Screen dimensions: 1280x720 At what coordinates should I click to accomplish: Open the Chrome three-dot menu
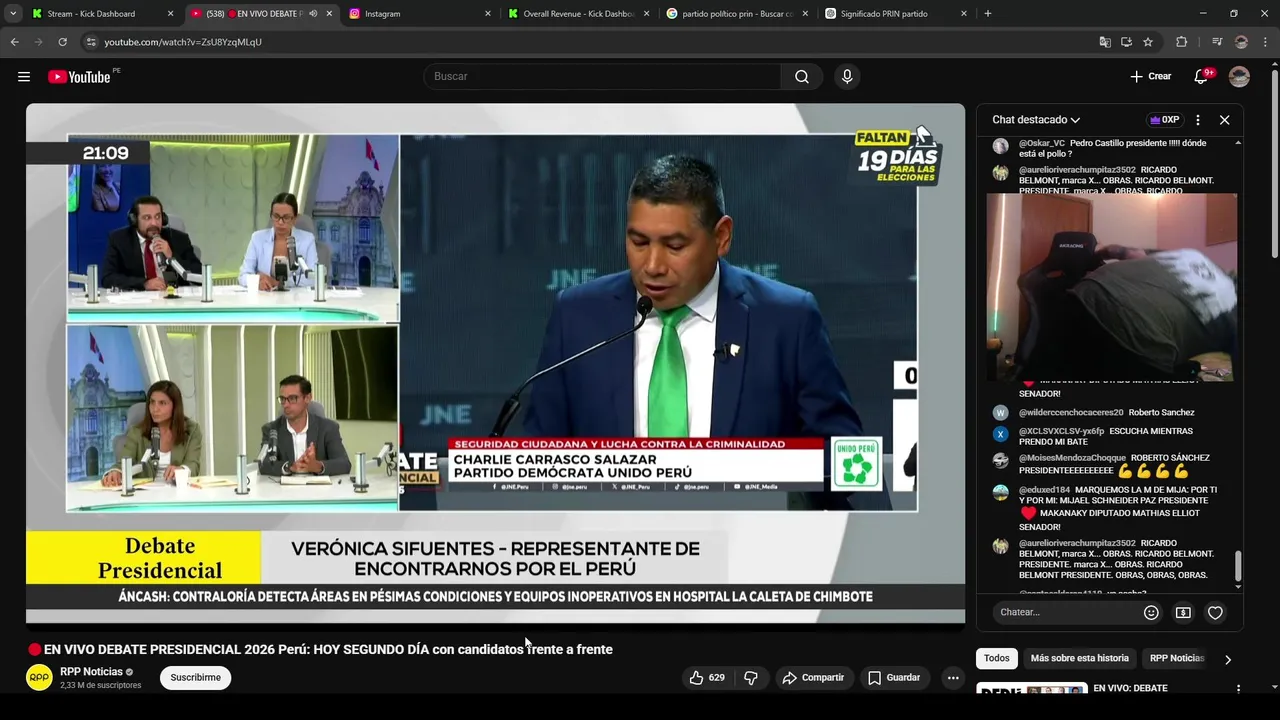[1265, 42]
